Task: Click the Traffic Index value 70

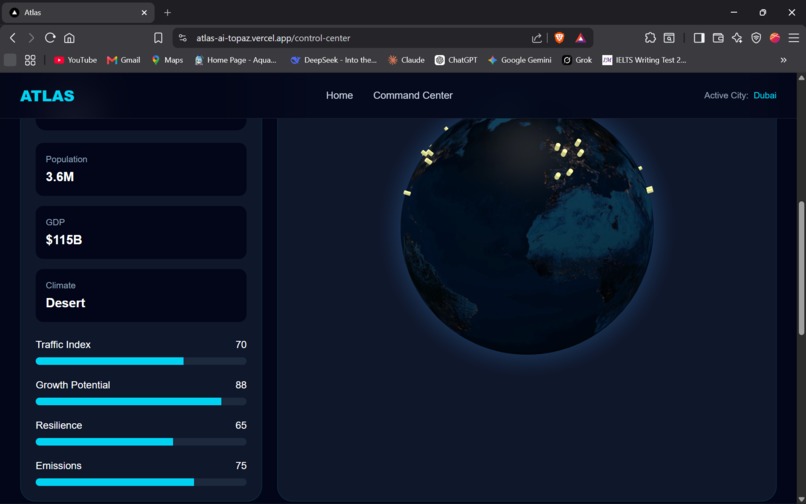Action: click(241, 345)
